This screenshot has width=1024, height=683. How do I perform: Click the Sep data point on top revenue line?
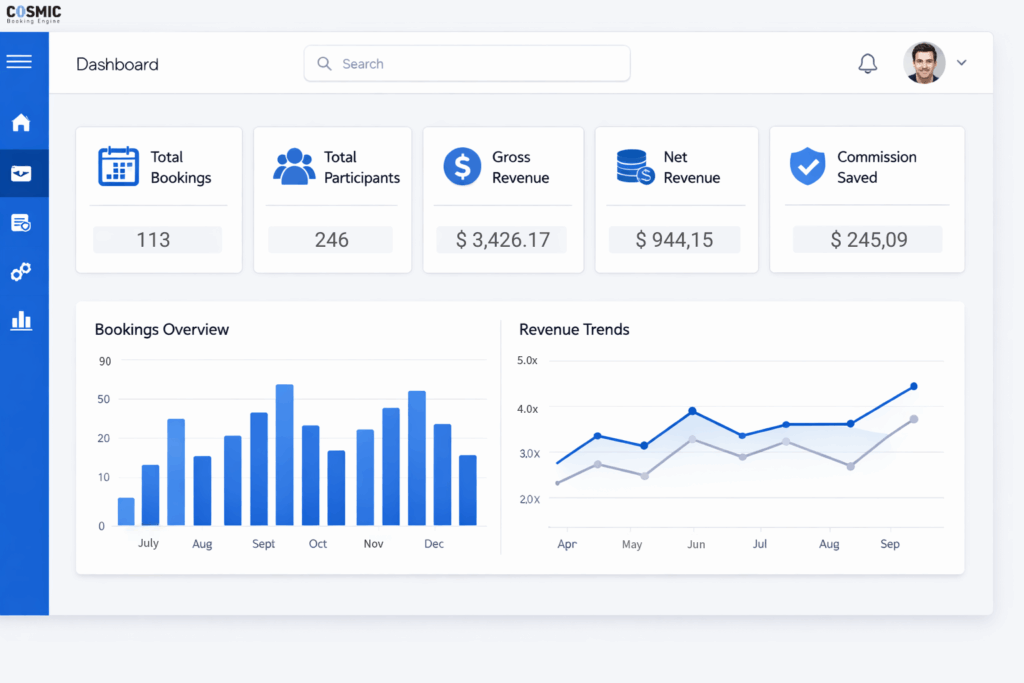coord(913,387)
